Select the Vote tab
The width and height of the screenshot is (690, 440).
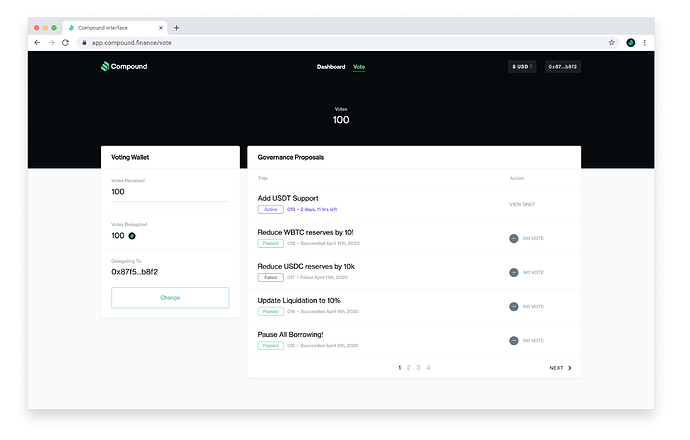(x=359, y=67)
